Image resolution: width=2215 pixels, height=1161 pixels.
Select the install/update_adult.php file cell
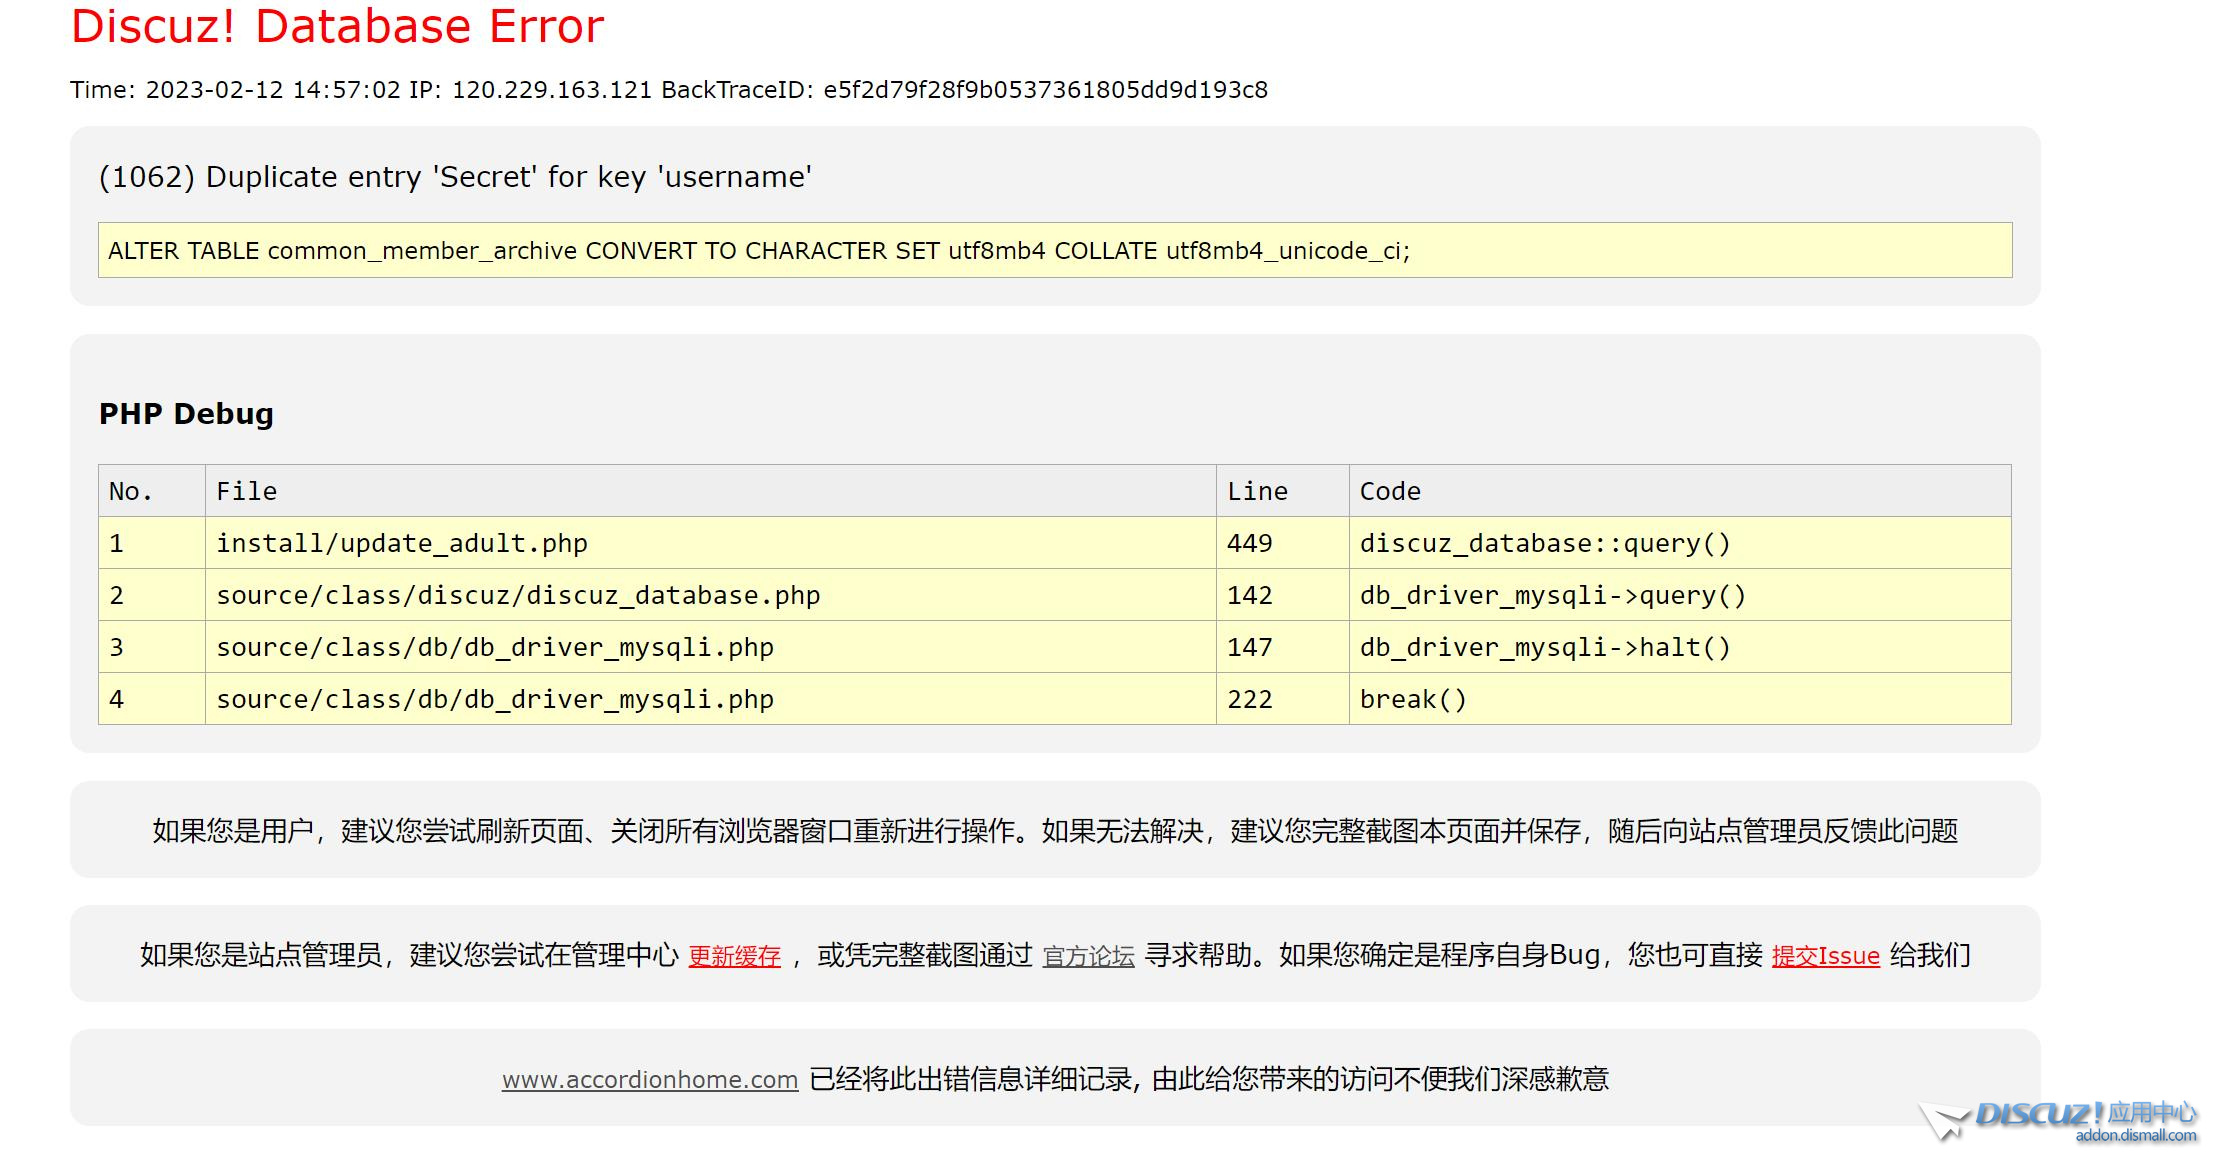(x=402, y=543)
